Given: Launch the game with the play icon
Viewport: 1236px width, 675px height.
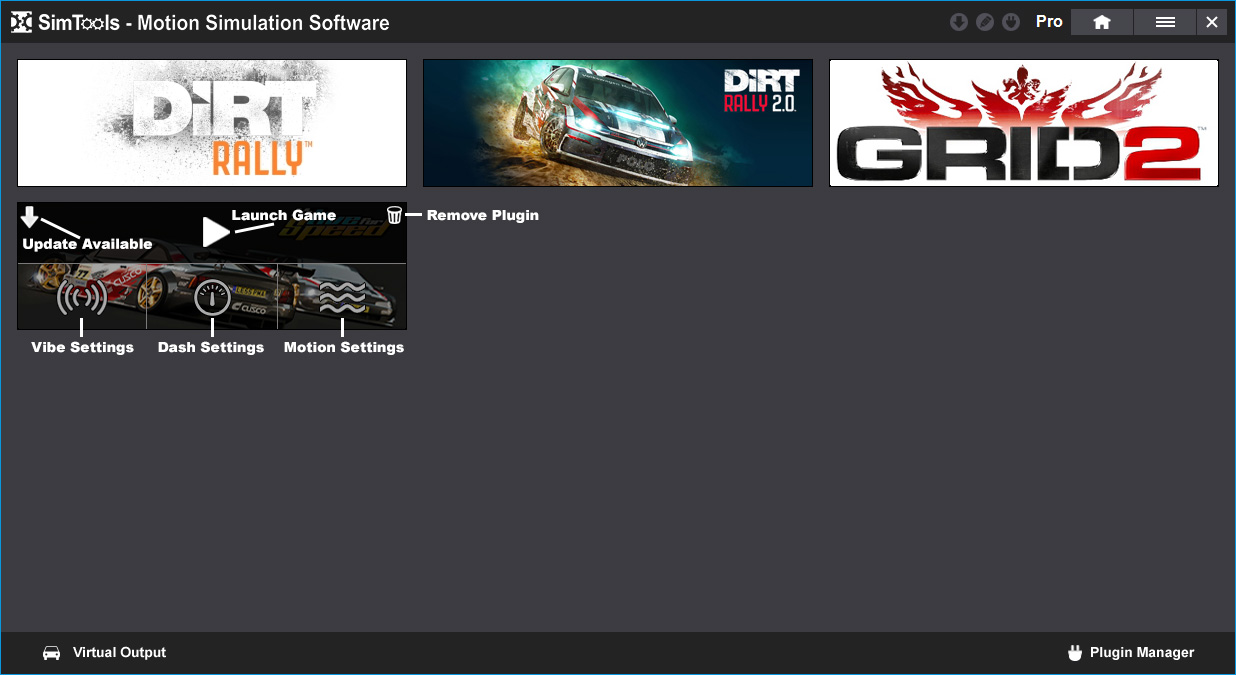Looking at the screenshot, I should pyautogui.click(x=216, y=232).
